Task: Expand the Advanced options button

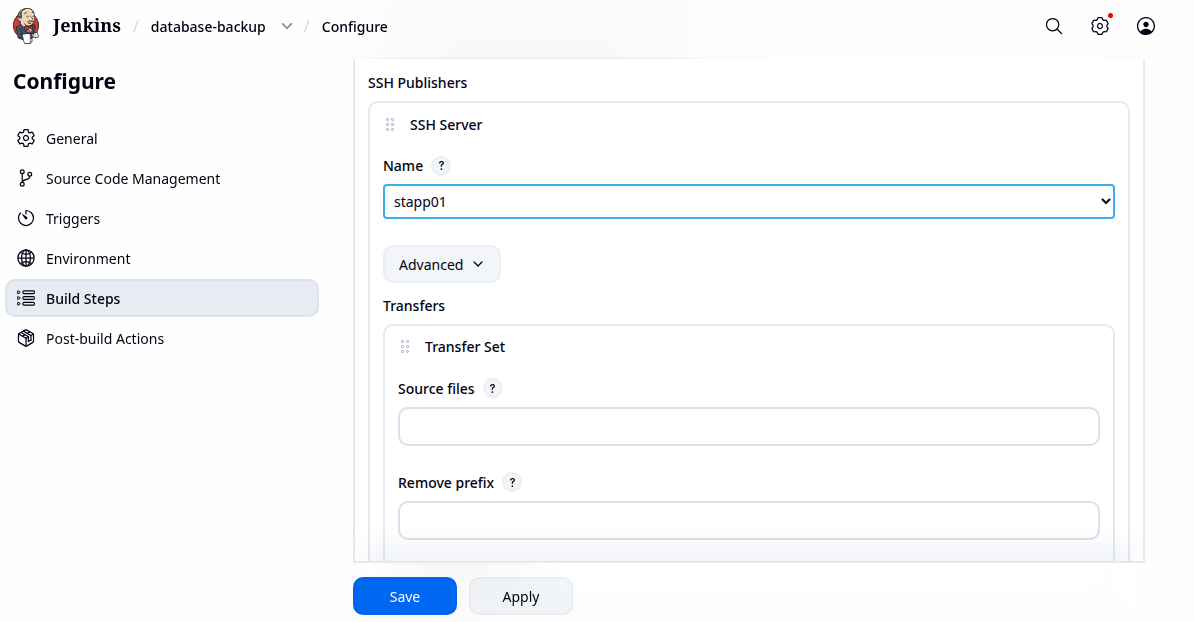Action: 442,264
